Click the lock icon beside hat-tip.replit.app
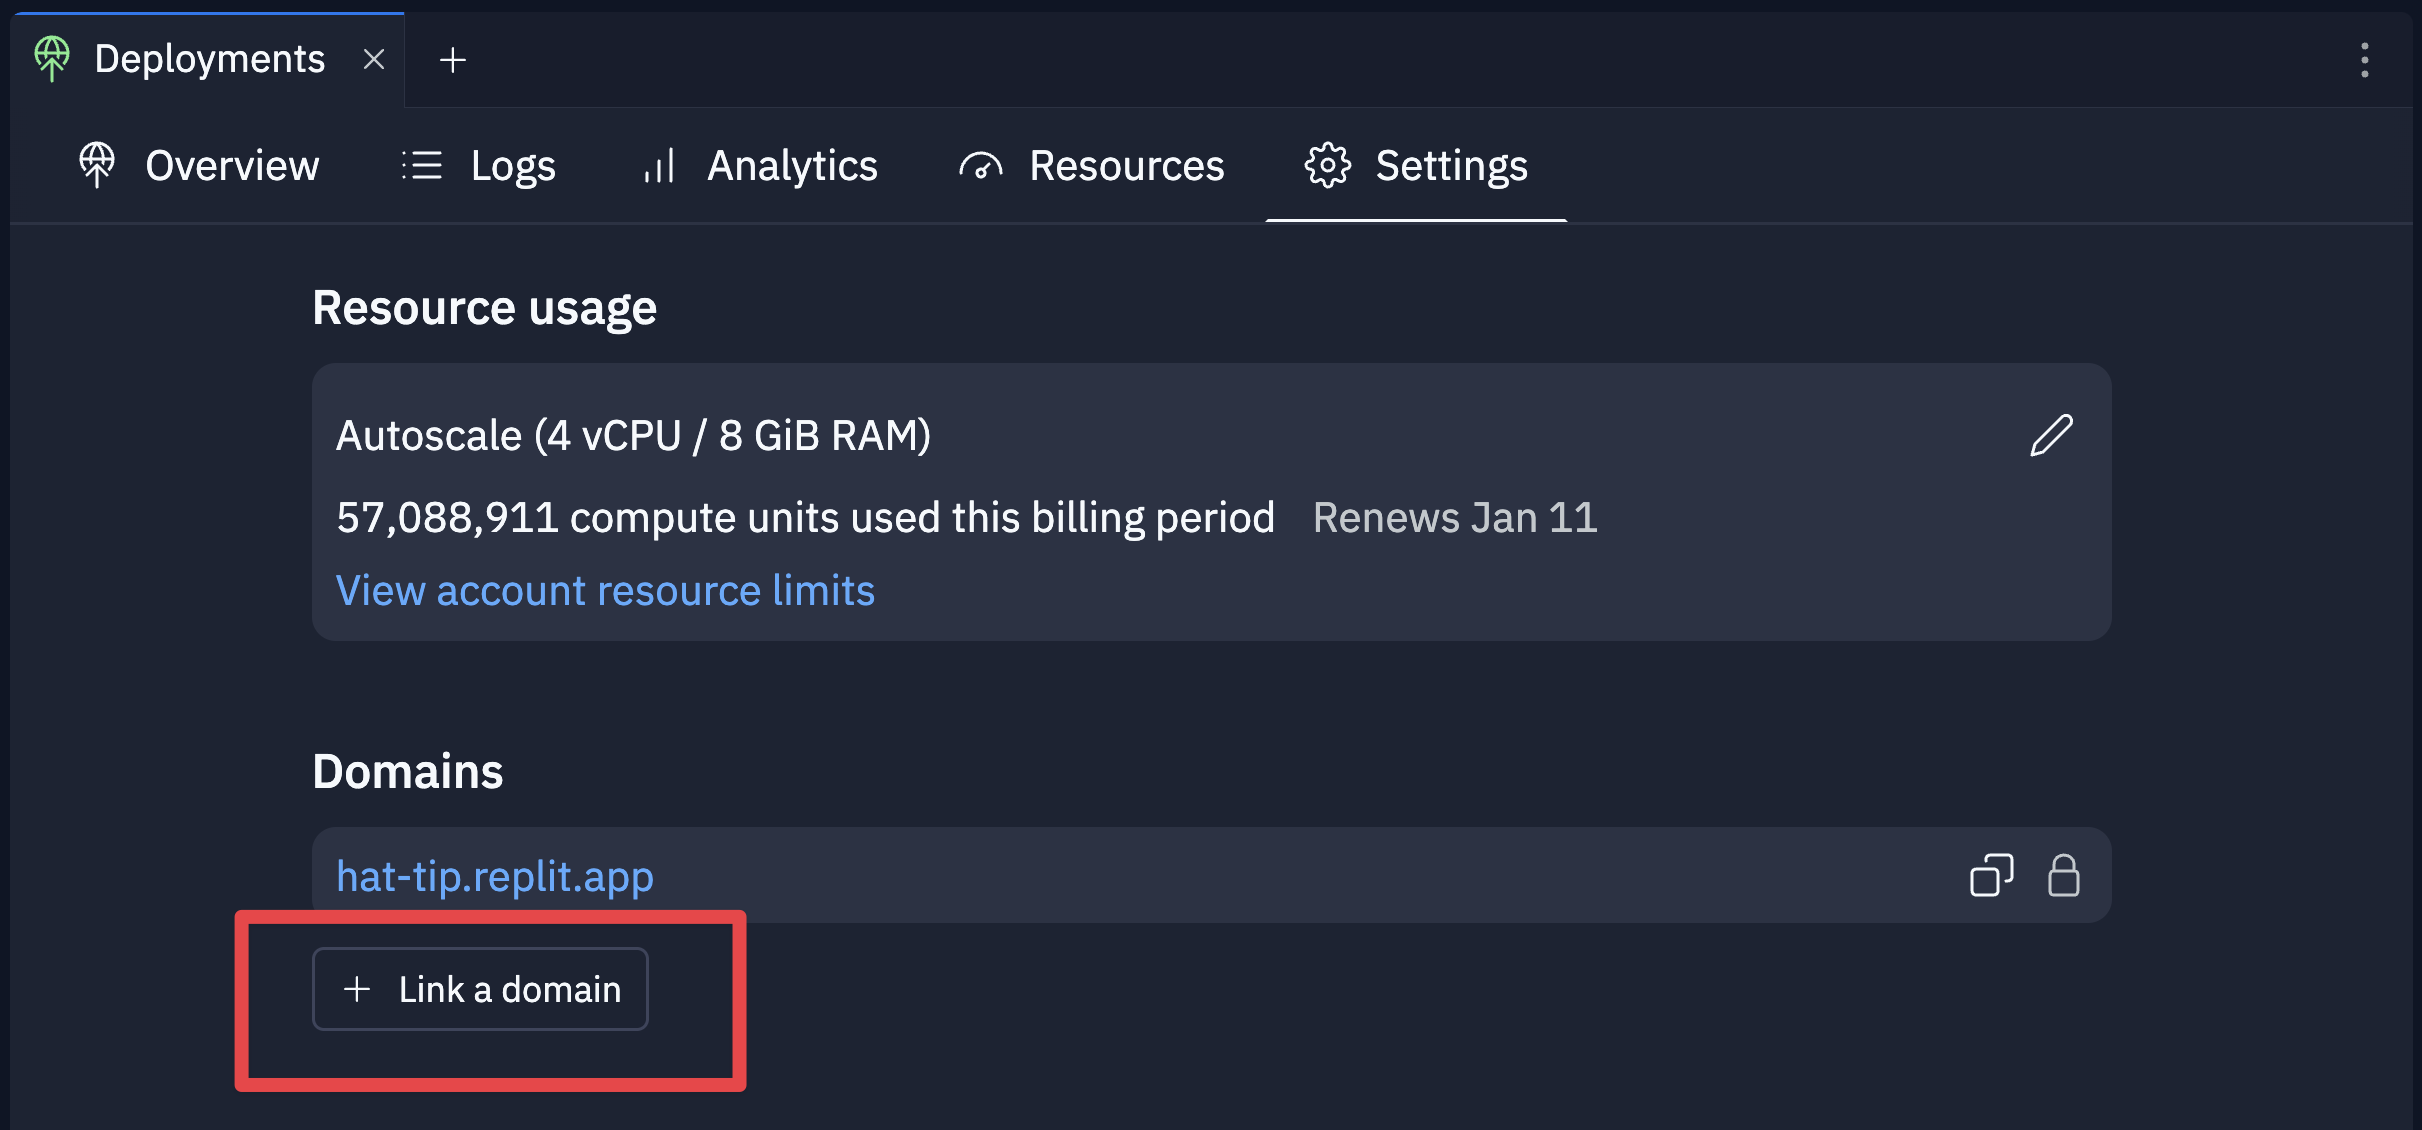This screenshot has height=1130, width=2422. 2063,876
